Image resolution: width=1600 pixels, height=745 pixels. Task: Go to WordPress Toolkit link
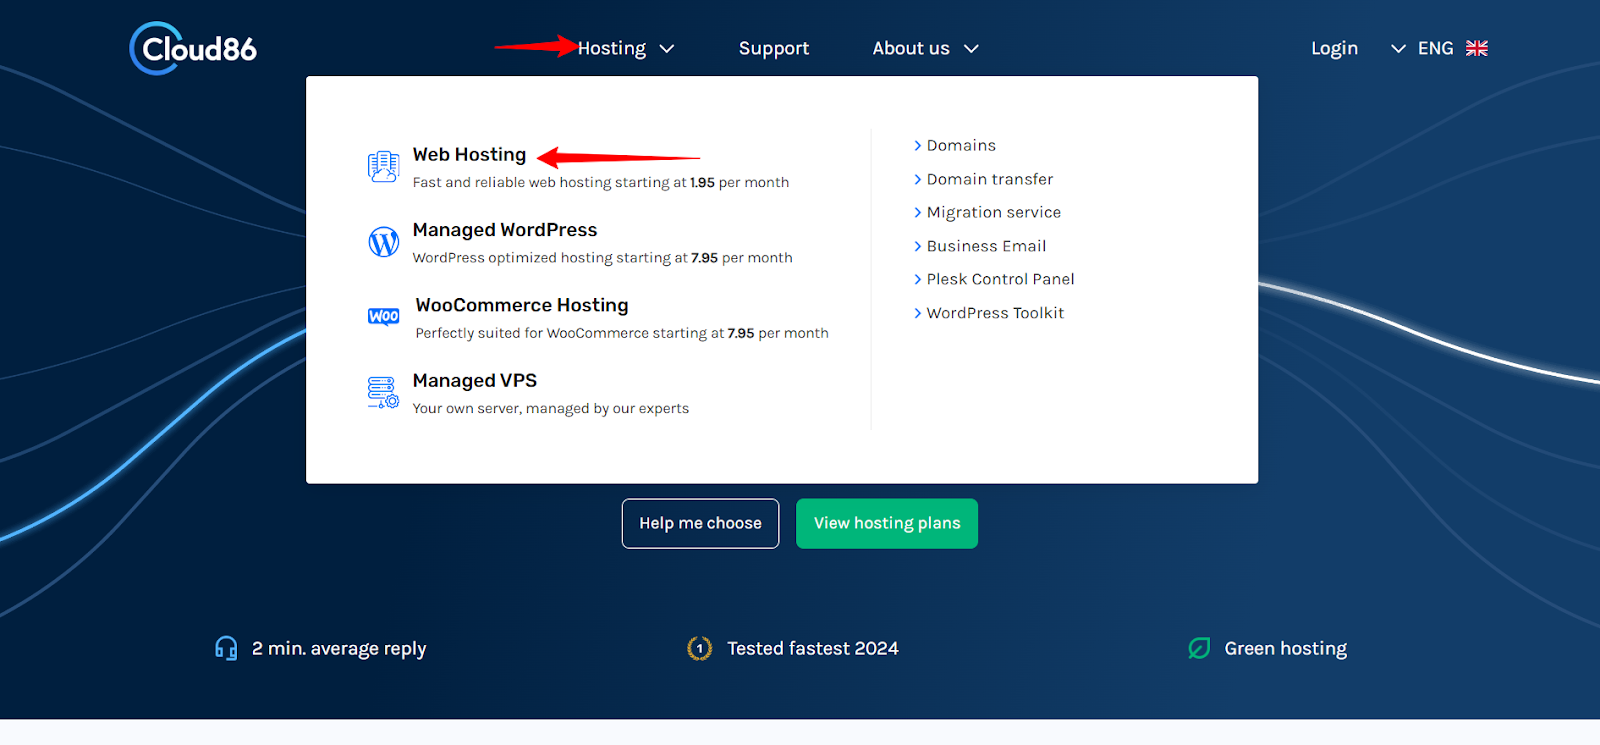995,313
